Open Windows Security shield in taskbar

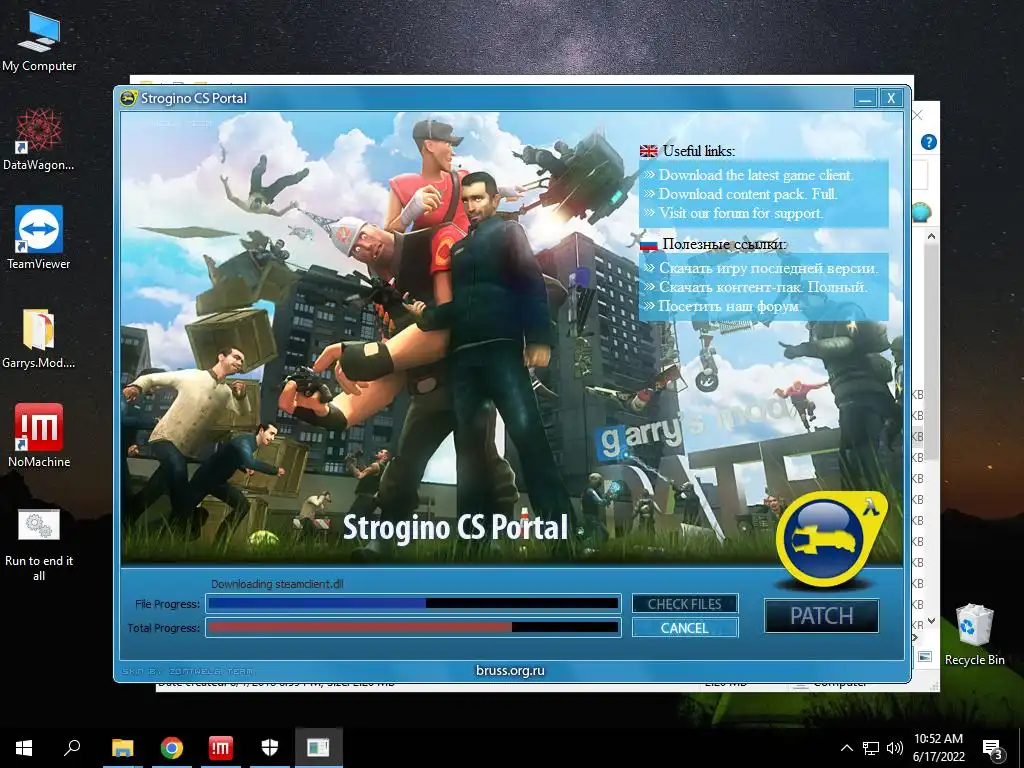point(270,748)
